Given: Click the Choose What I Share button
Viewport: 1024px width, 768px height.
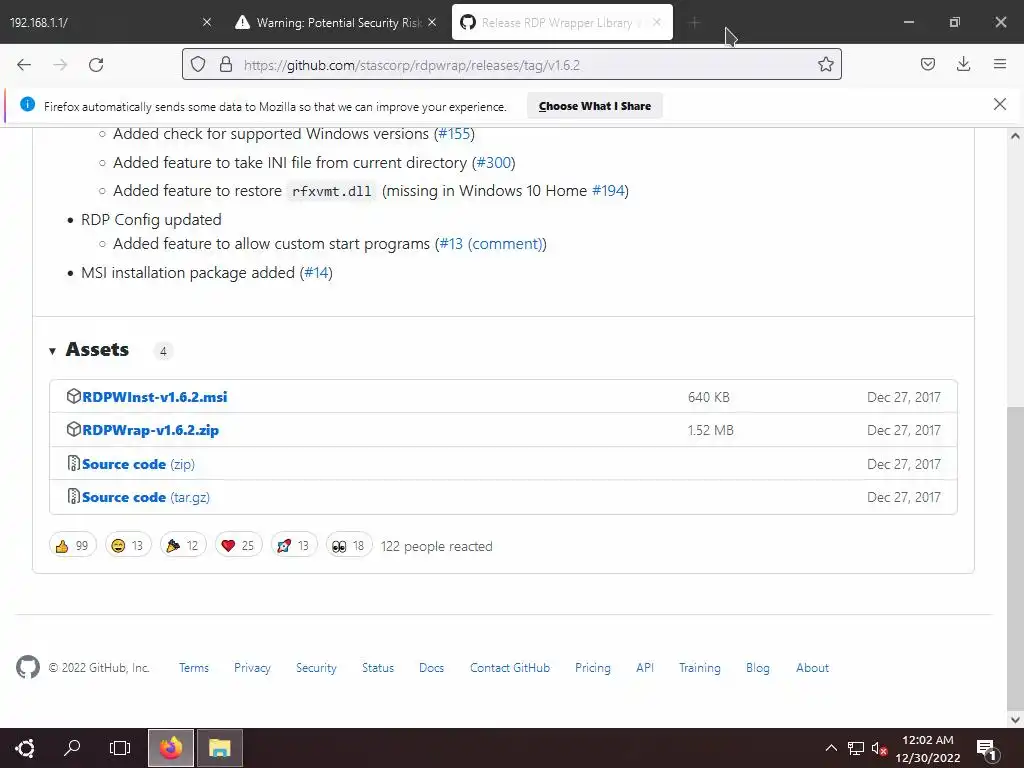Looking at the screenshot, I should [594, 106].
